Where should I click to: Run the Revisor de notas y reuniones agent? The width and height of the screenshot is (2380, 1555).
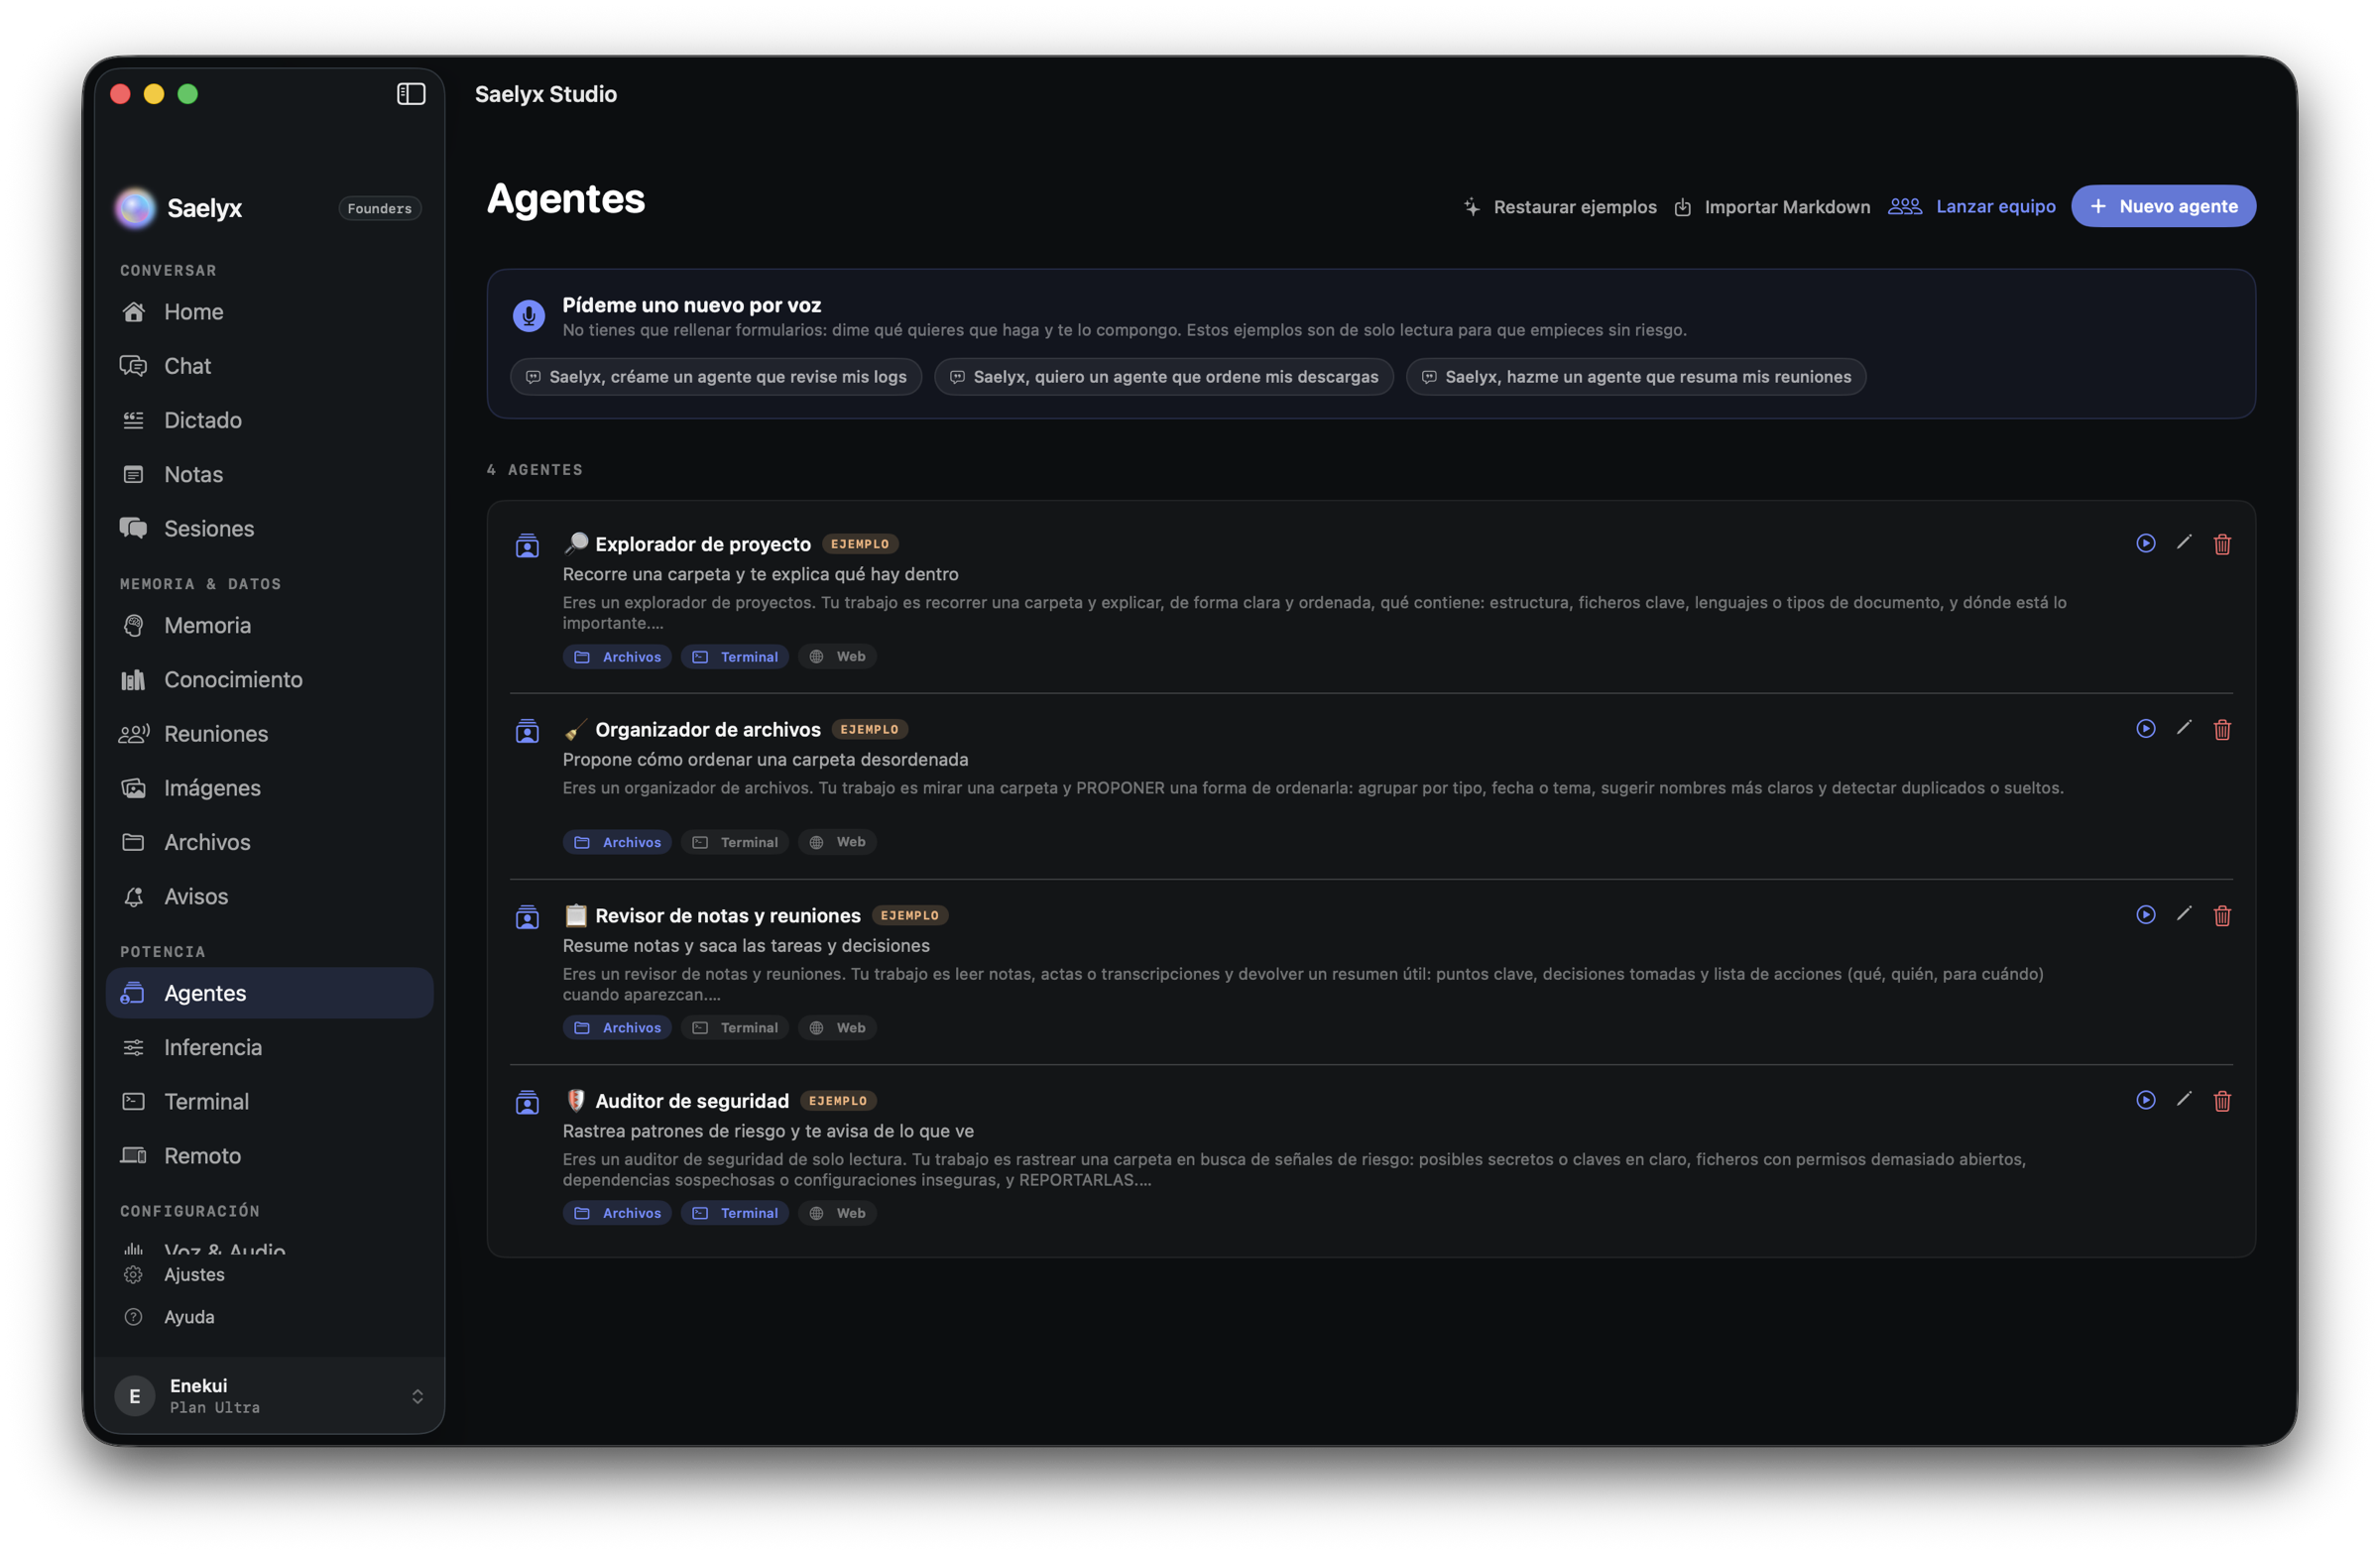[x=2145, y=915]
